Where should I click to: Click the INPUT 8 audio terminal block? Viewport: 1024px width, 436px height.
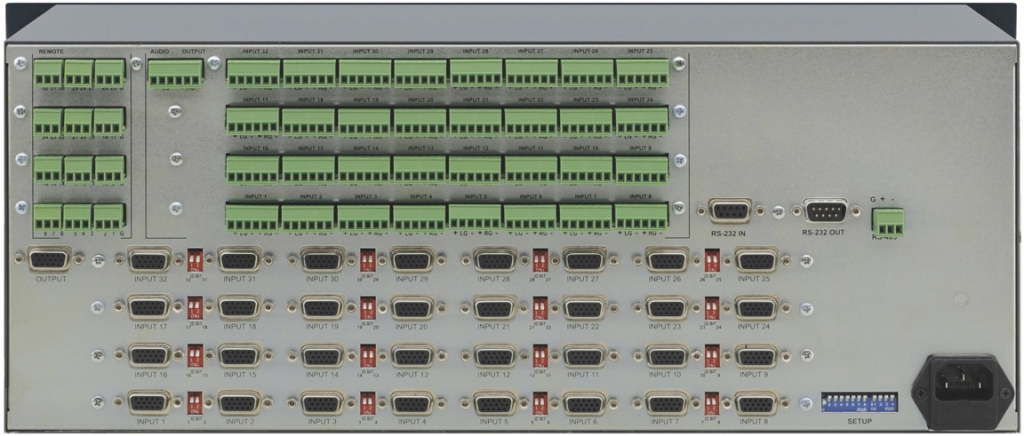(x=642, y=216)
